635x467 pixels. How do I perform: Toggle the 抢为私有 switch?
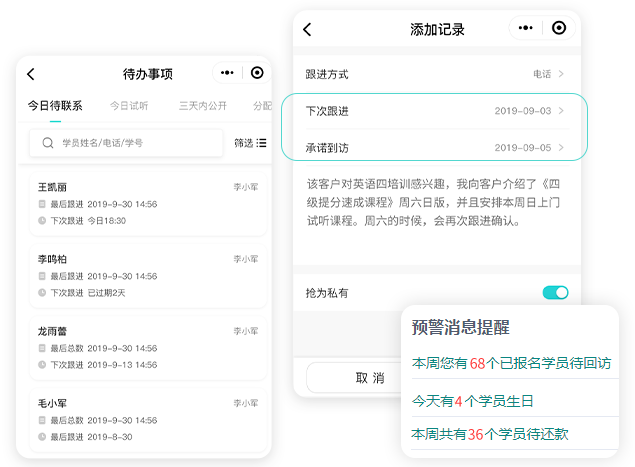(555, 292)
